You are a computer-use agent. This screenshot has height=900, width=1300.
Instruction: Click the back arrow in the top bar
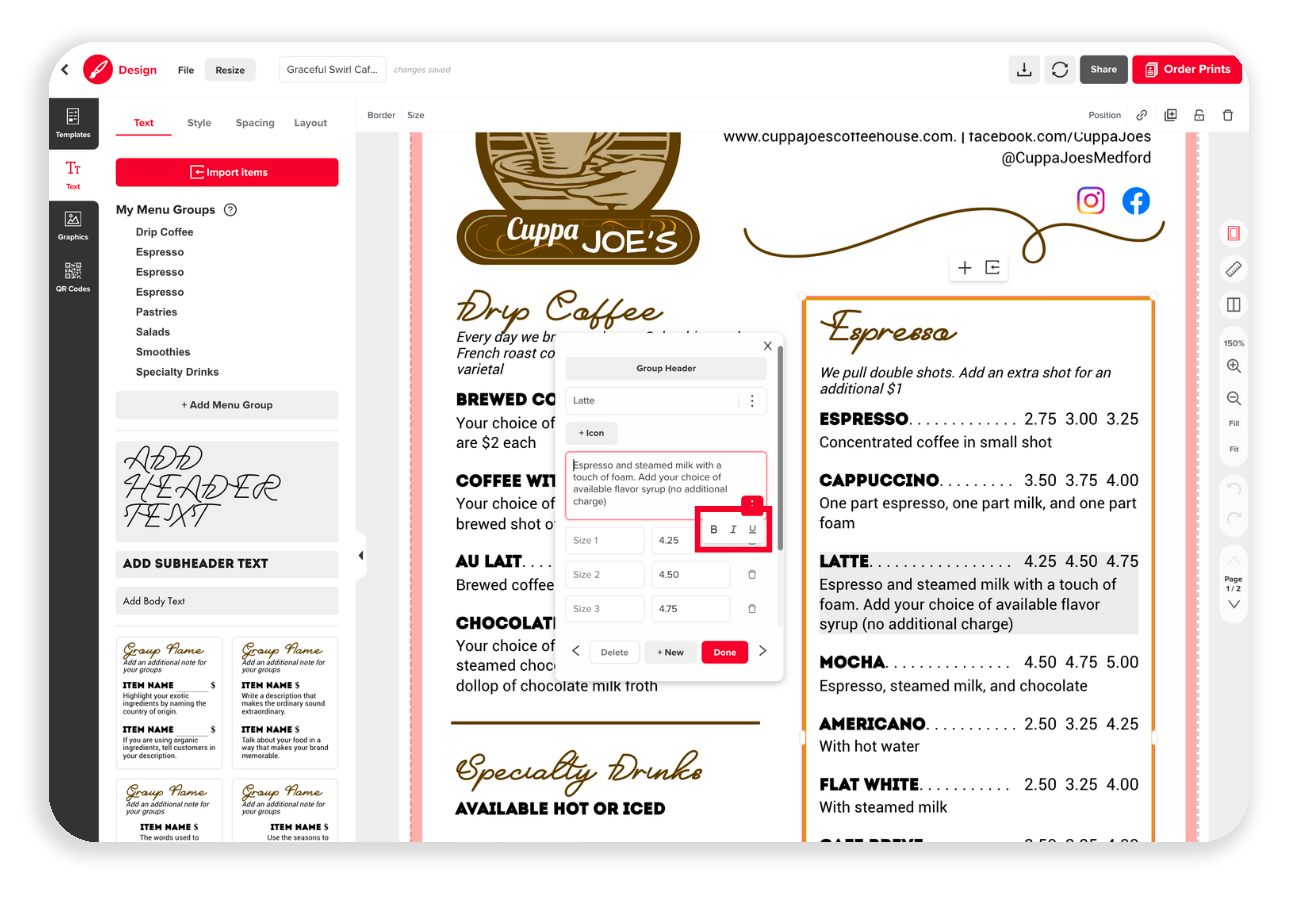65,70
